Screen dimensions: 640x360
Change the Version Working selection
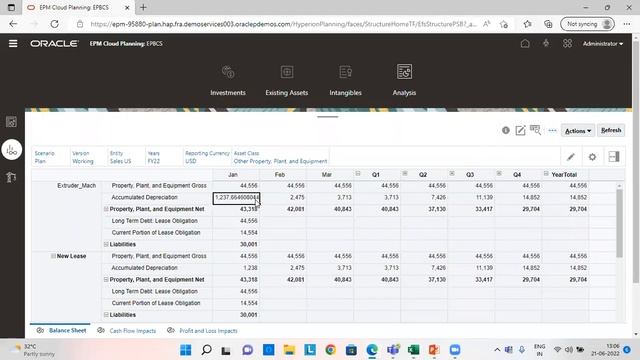click(x=83, y=157)
